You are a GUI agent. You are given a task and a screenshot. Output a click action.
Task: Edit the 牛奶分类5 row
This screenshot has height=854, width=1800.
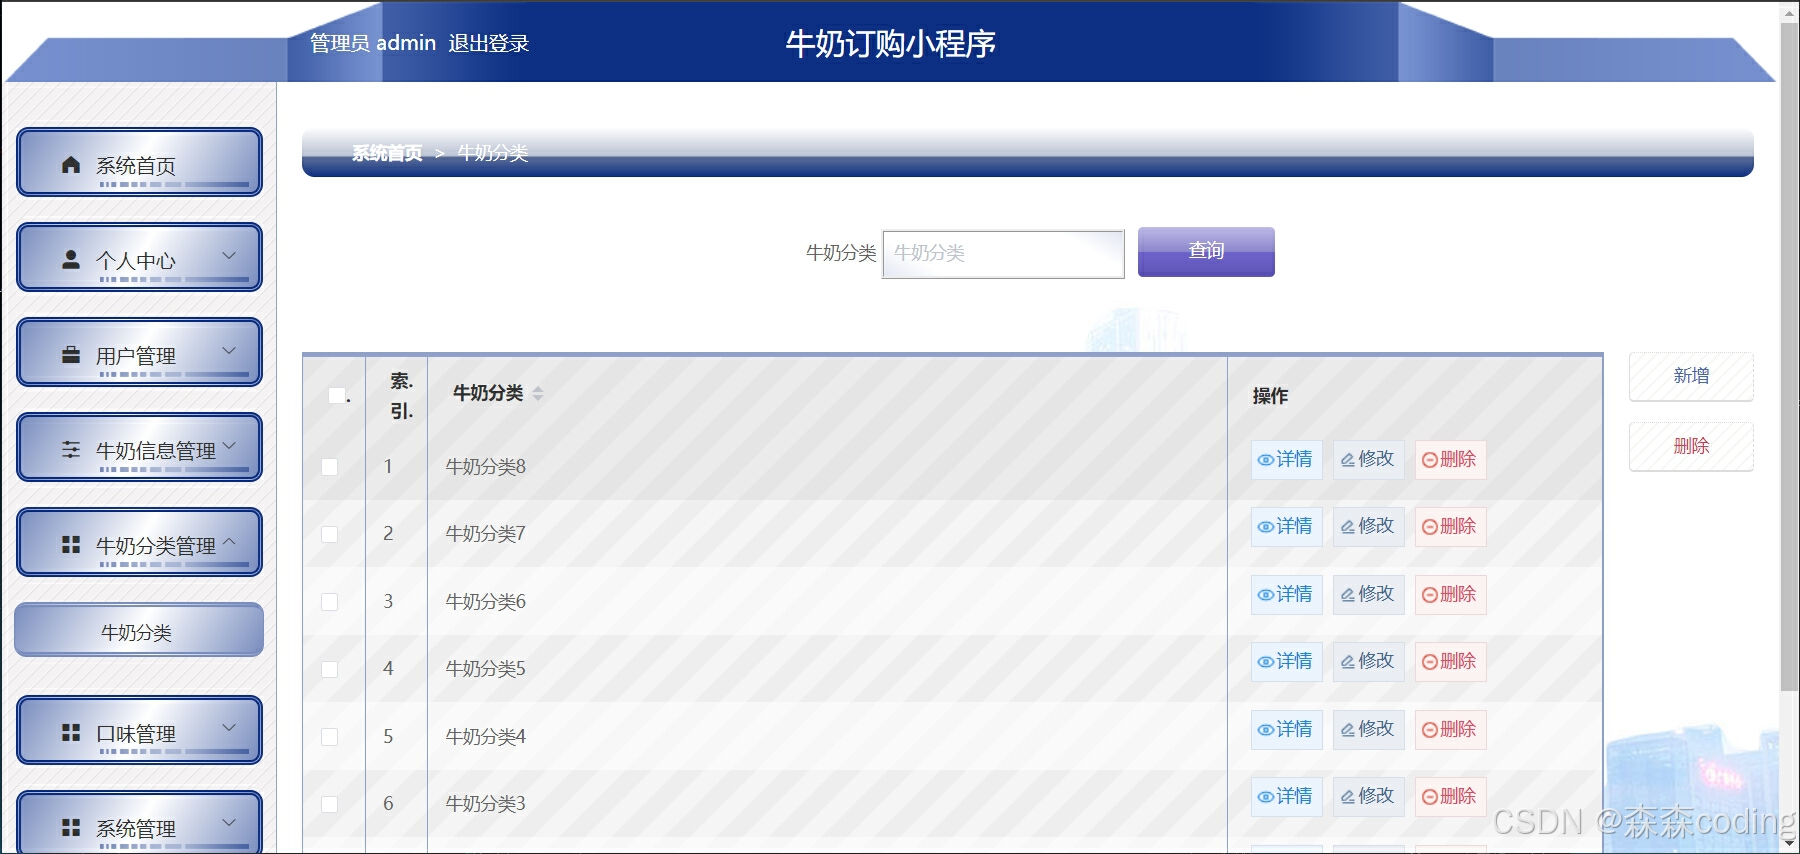click(1368, 661)
